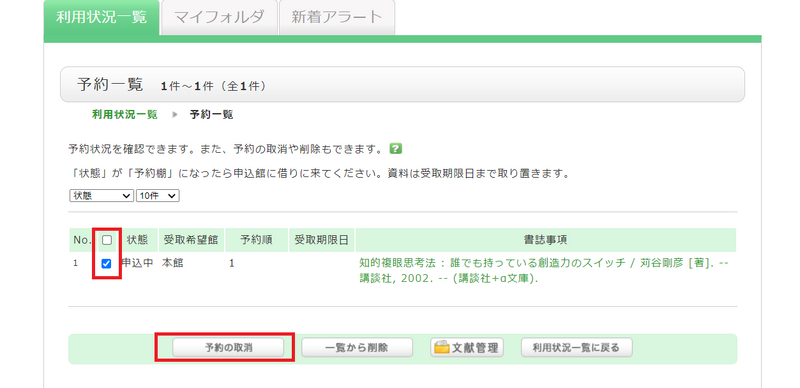Click the 申込中 status cell

point(137,264)
